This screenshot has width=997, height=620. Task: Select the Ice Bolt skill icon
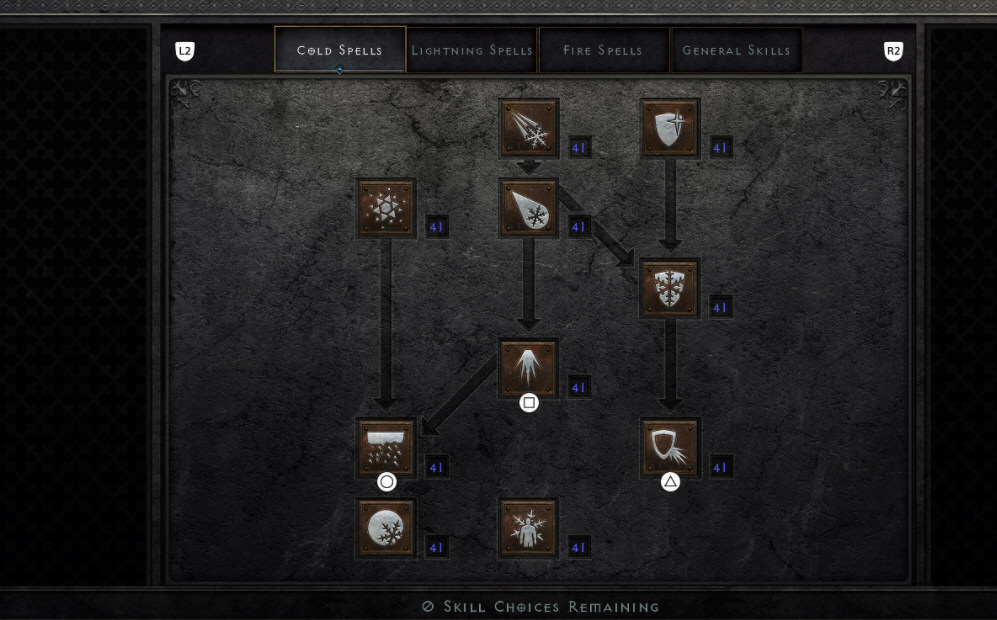[529, 128]
